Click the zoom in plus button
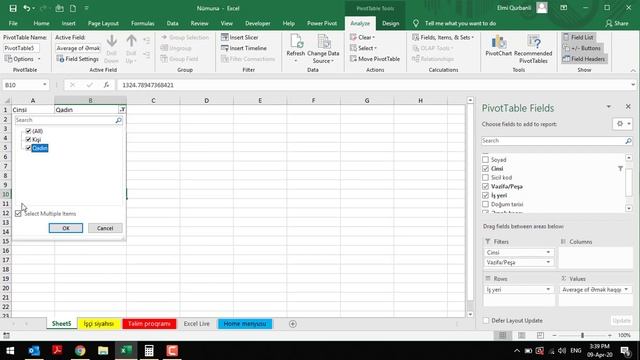Image resolution: width=640 pixels, height=360 pixels. click(x=609, y=335)
